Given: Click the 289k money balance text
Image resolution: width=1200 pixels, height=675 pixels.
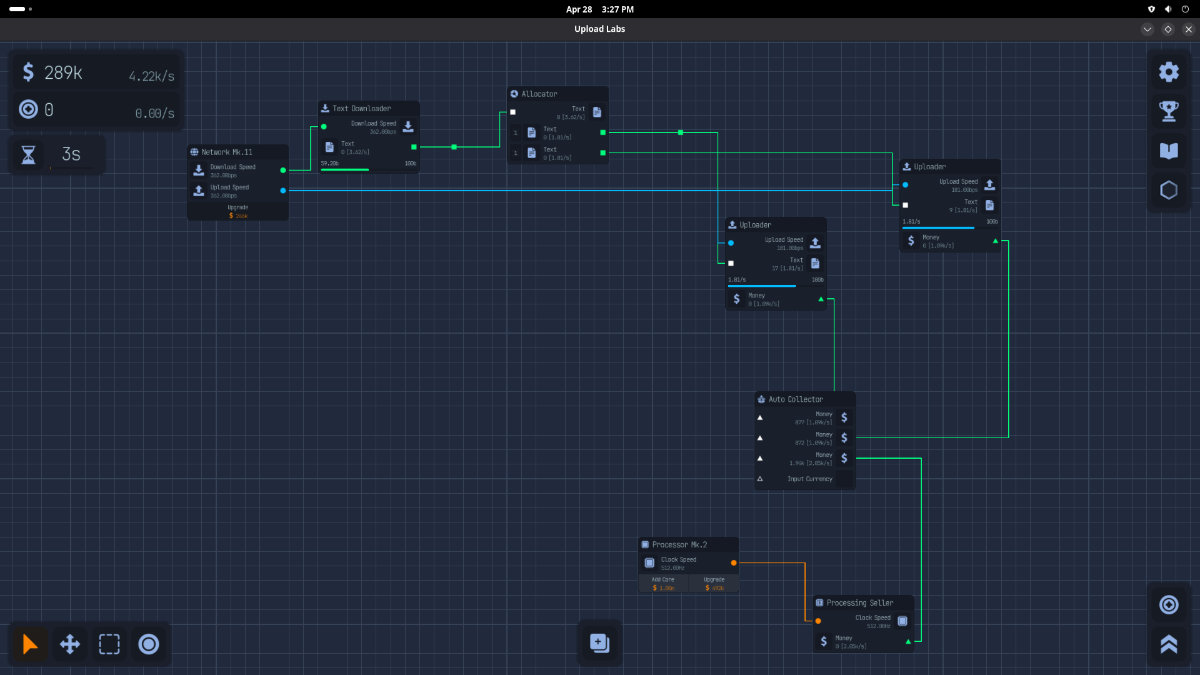Looking at the screenshot, I should click(63, 72).
